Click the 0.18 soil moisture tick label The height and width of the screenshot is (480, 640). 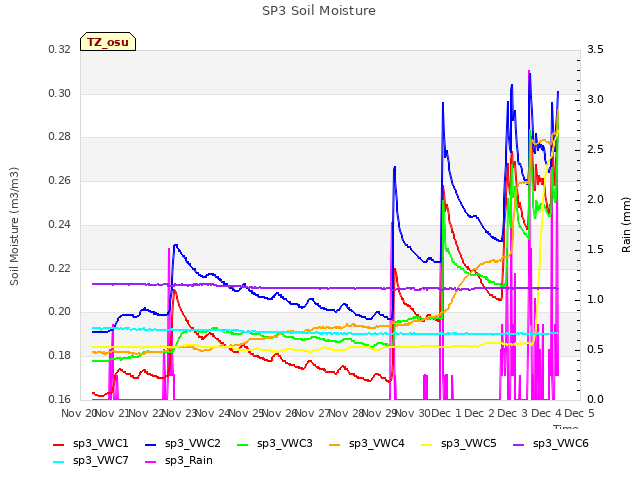pos(60,356)
